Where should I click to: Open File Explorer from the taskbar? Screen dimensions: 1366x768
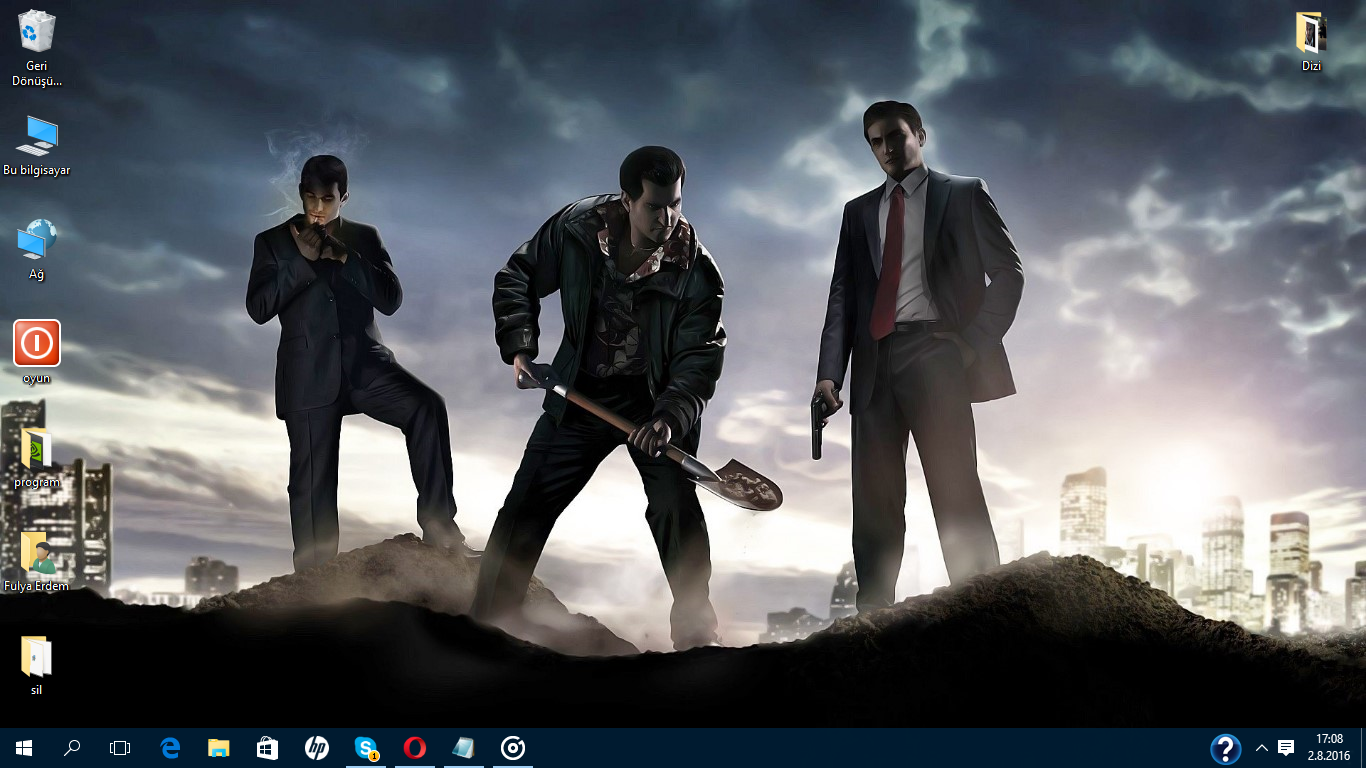point(218,748)
